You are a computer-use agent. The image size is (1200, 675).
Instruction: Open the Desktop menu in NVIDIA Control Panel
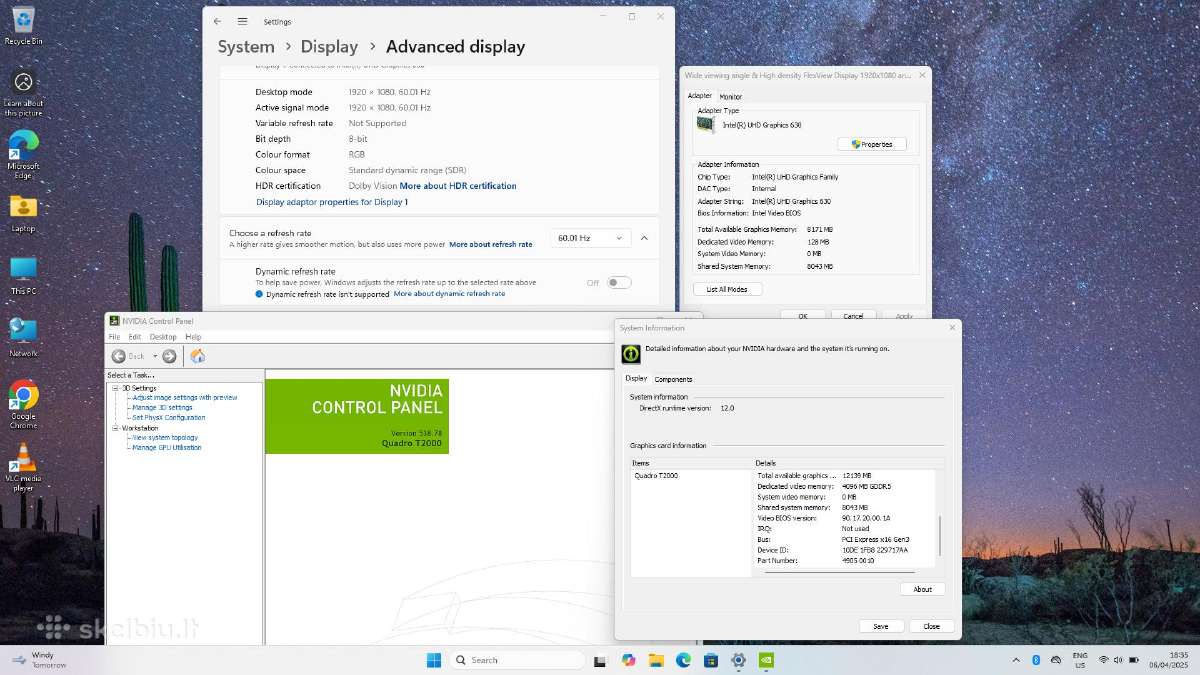(163, 337)
